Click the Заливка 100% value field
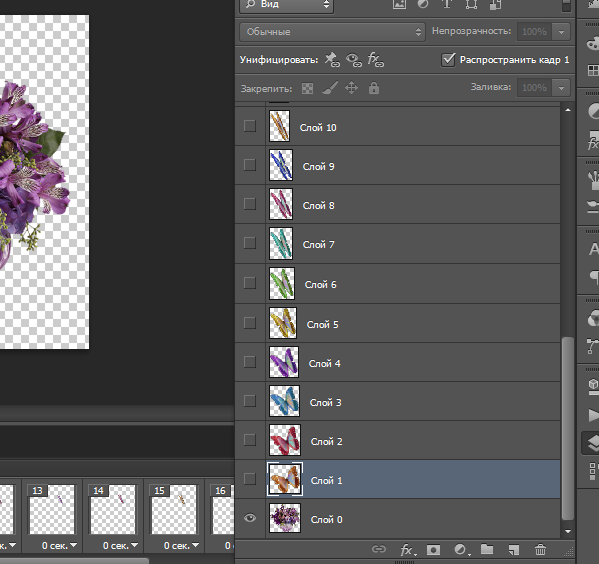The height and width of the screenshot is (564, 599). pyautogui.click(x=534, y=88)
